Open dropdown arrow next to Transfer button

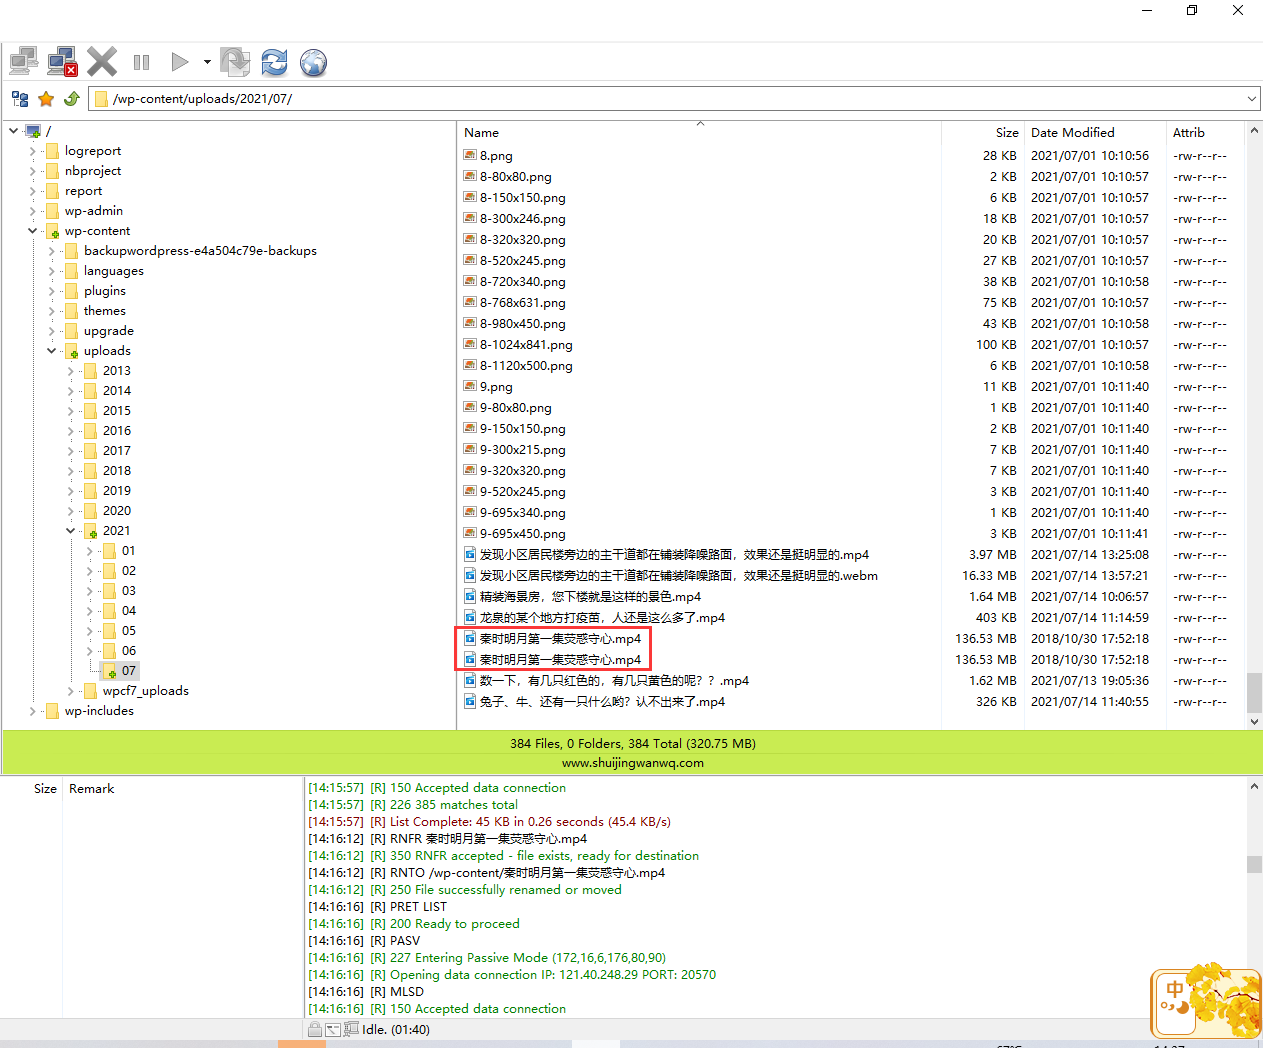207,62
